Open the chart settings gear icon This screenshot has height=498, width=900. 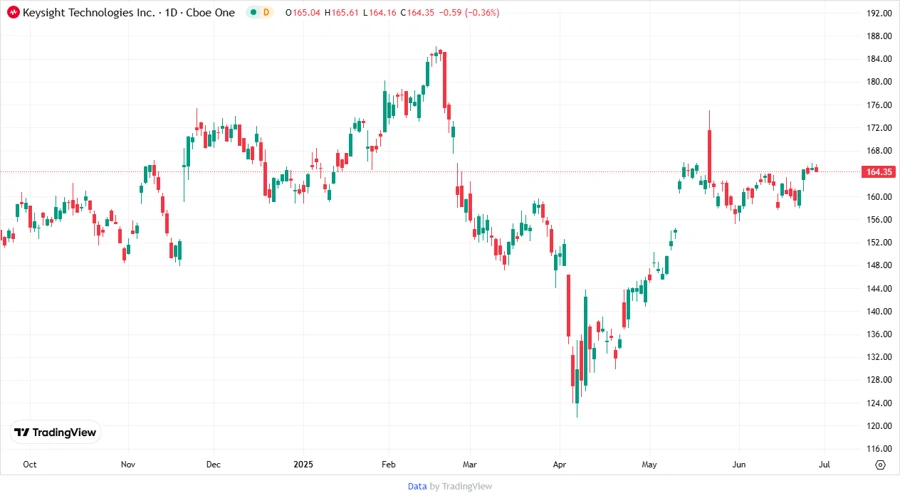pyautogui.click(x=880, y=465)
